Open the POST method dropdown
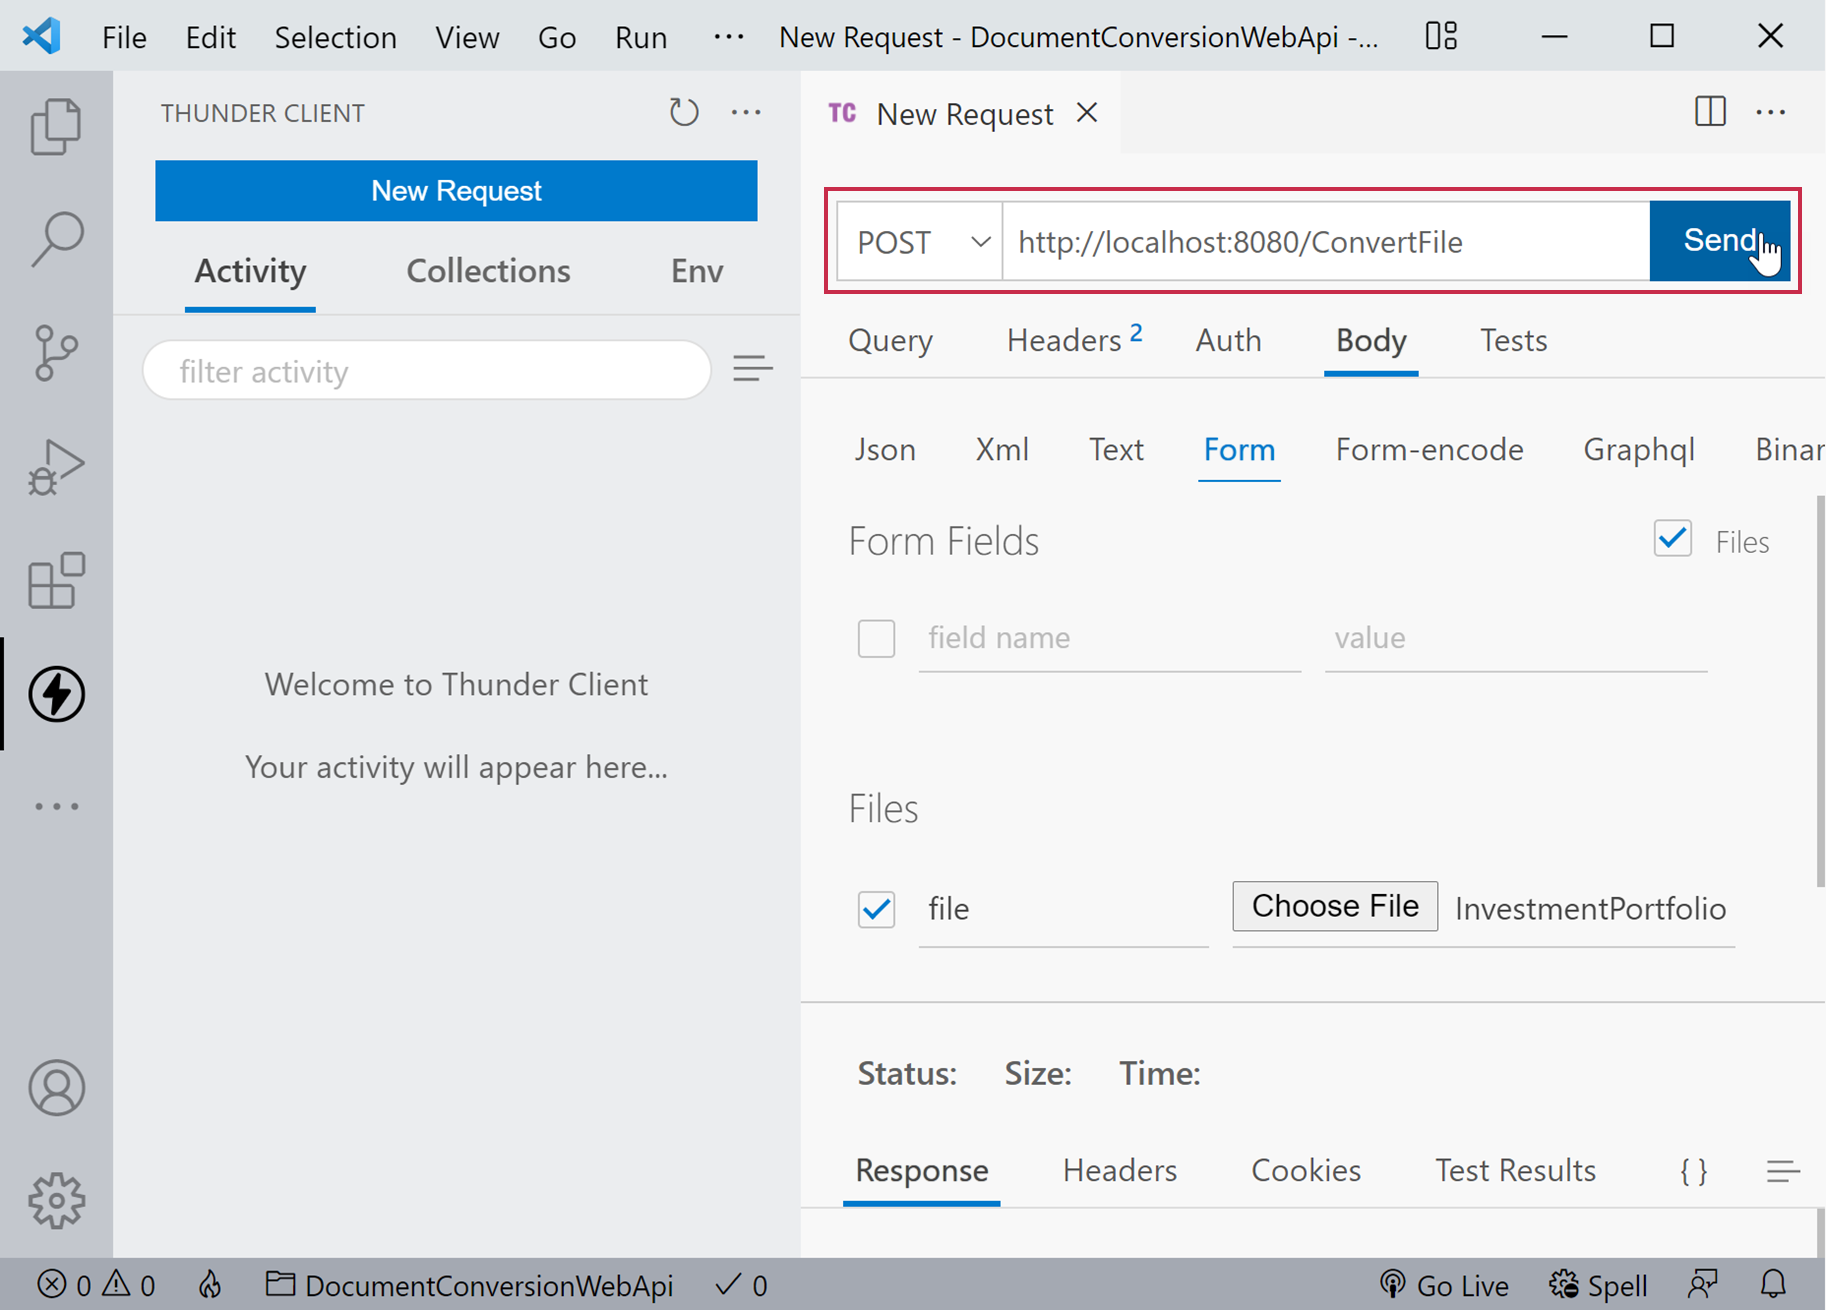Viewport: 1826px width, 1310px height. coord(920,242)
